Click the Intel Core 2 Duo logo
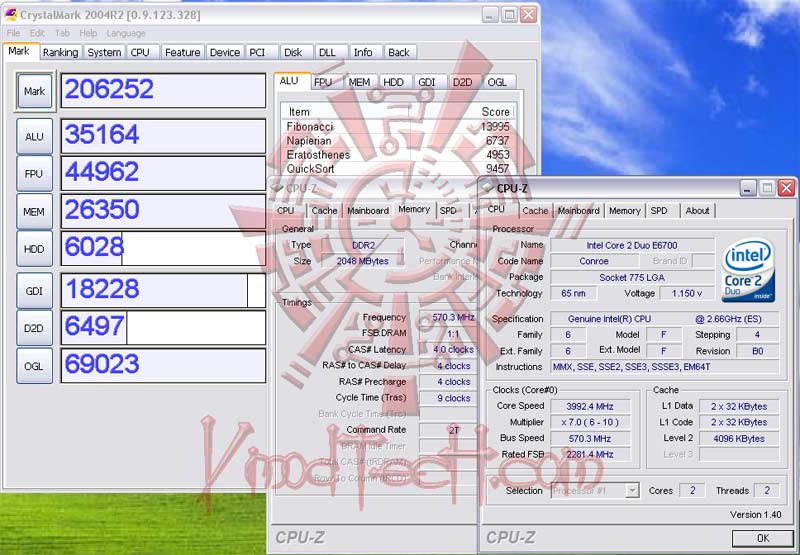This screenshot has width=800, height=555. click(x=748, y=270)
